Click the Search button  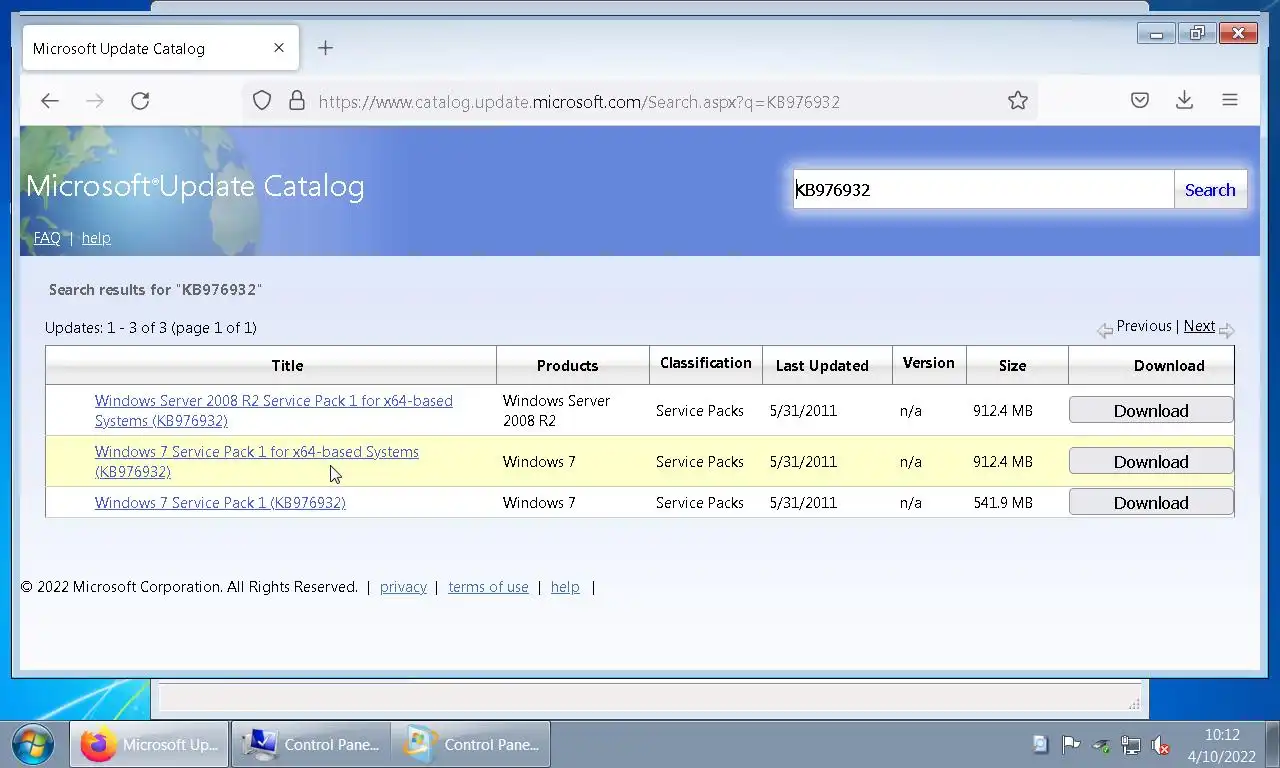(1210, 190)
